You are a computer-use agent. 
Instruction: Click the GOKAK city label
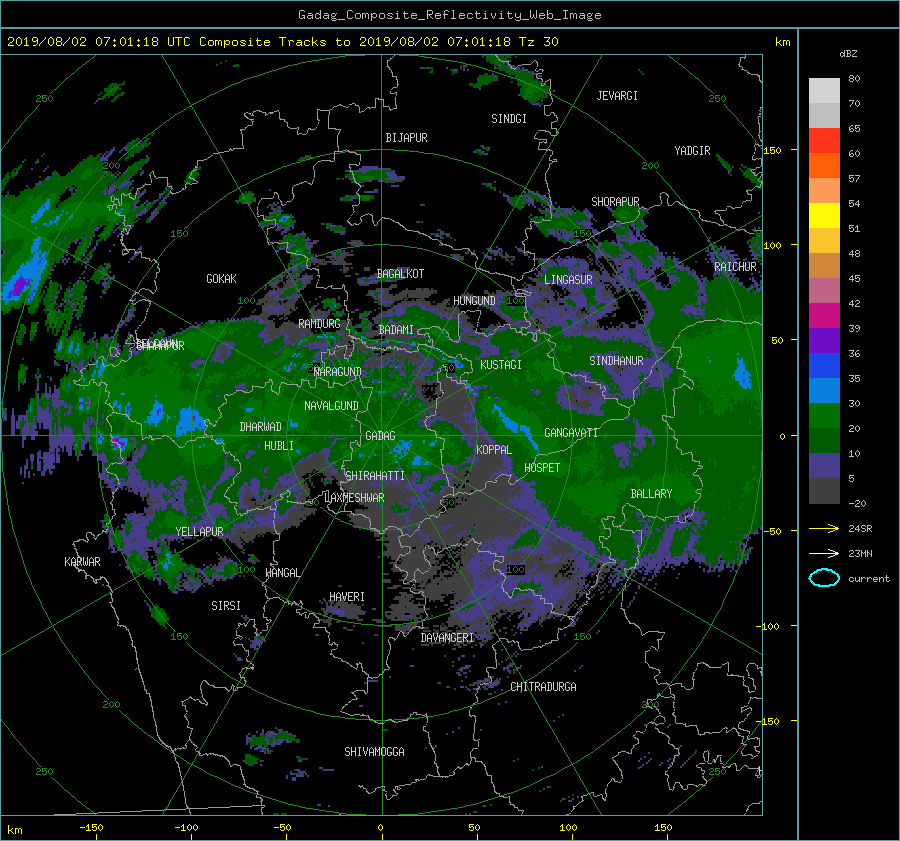[222, 278]
